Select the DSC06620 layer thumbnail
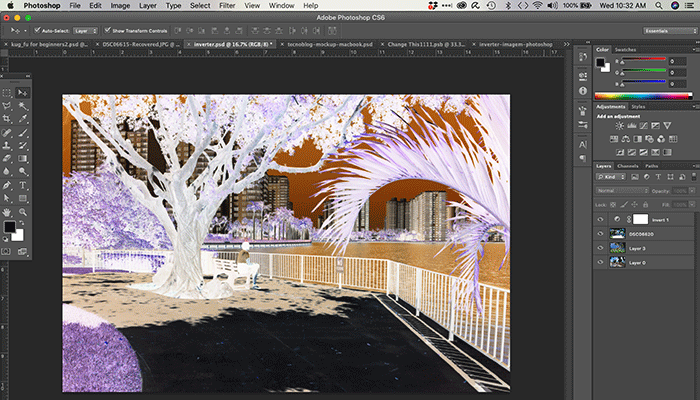Screen dimensions: 700x400 pyautogui.click(x=617, y=233)
